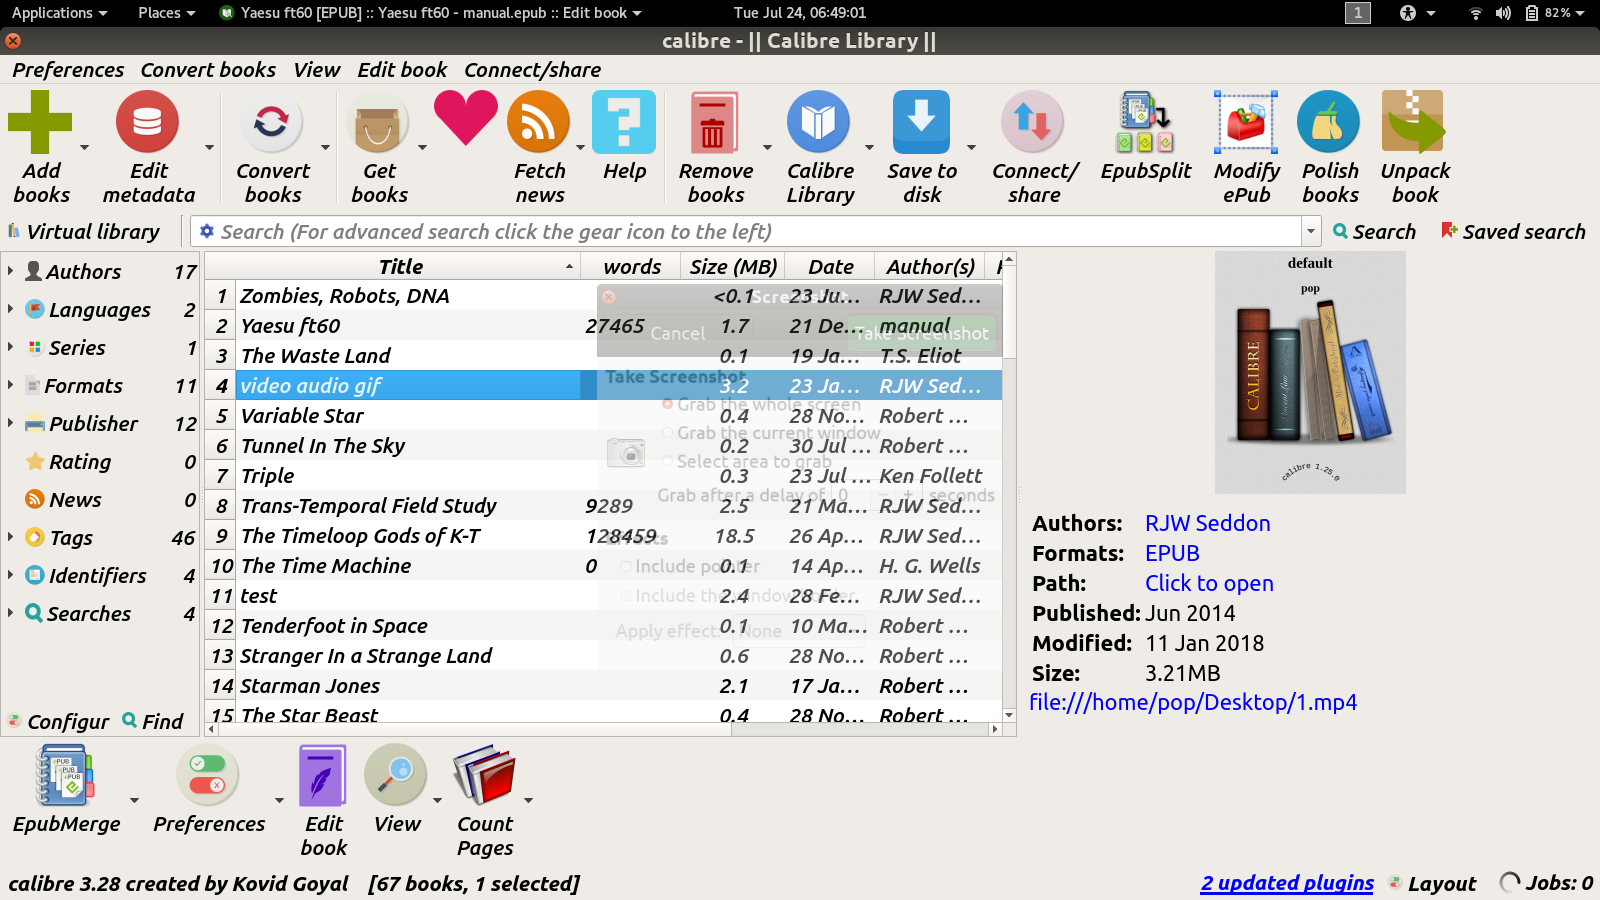Open the system volume icon in top bar
1600x900 pixels.
(x=1503, y=13)
